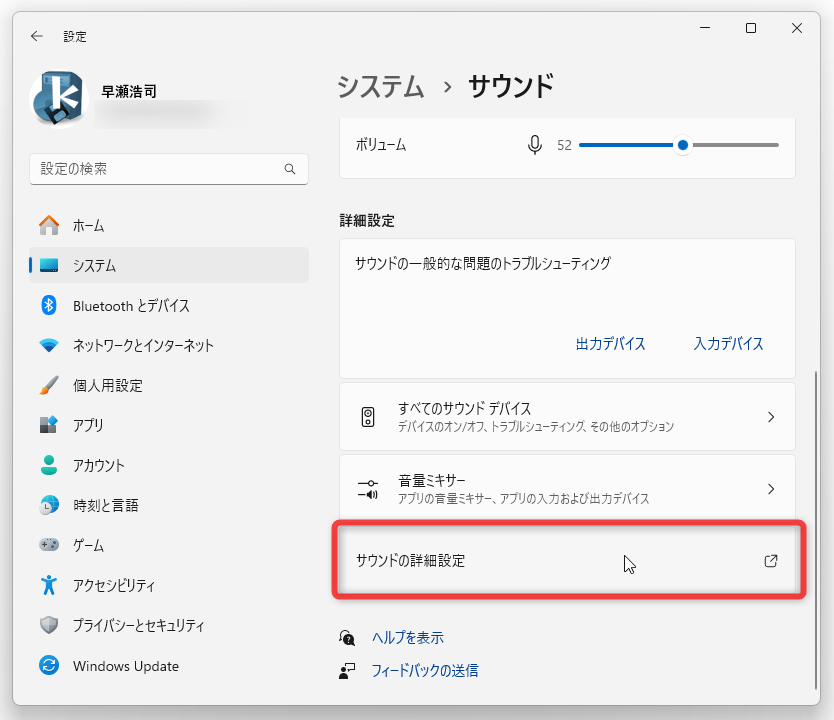Click the search magnifier icon

[290, 169]
